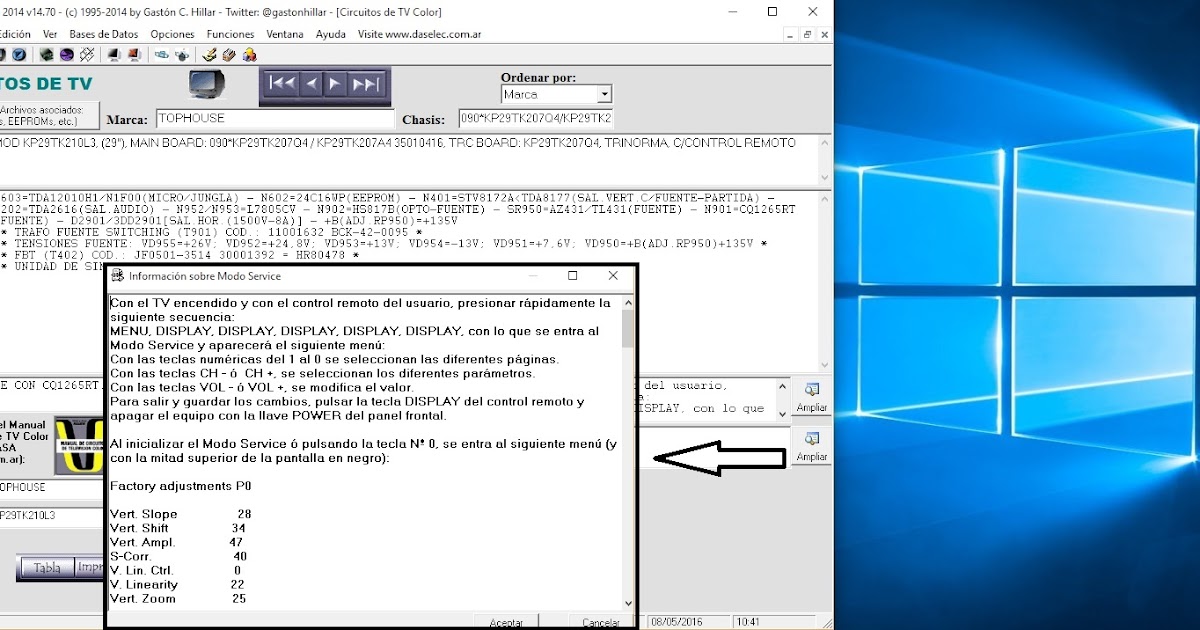The height and width of the screenshot is (630, 1200).
Task: Click the blue connector toolbar icon
Action: (x=162, y=54)
